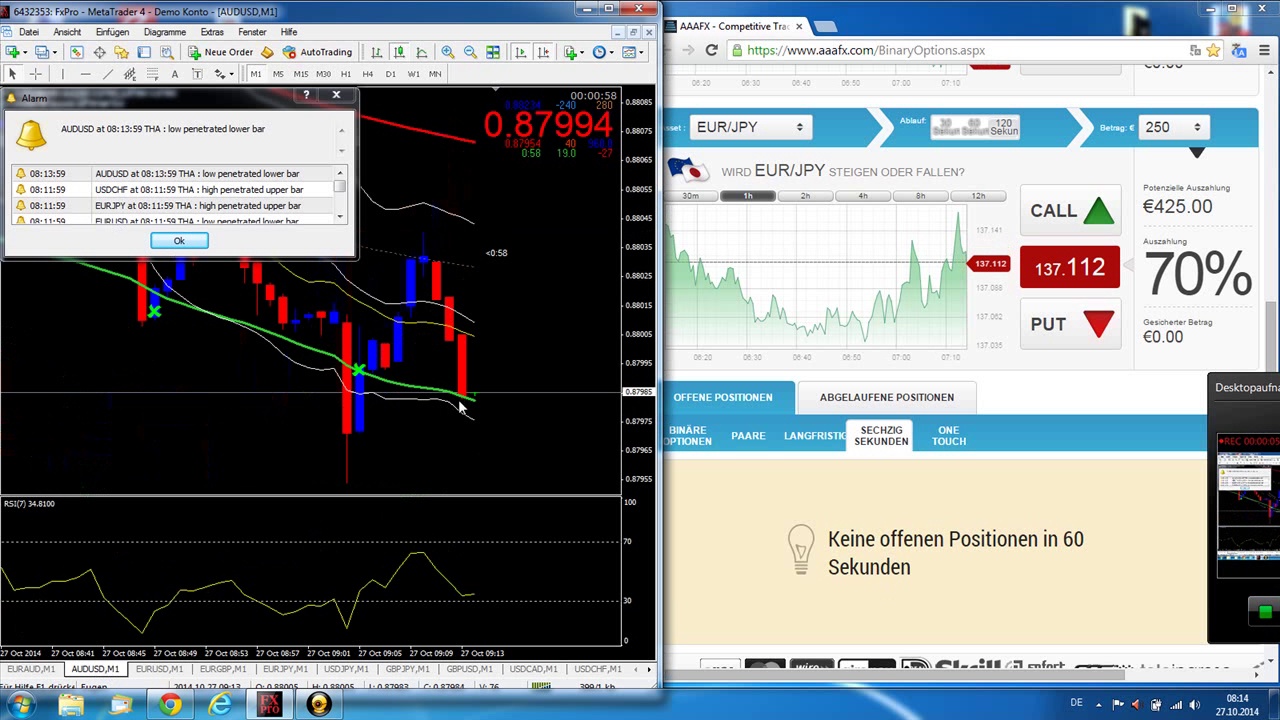Zoom out the chart with magnifier icon

(469, 52)
